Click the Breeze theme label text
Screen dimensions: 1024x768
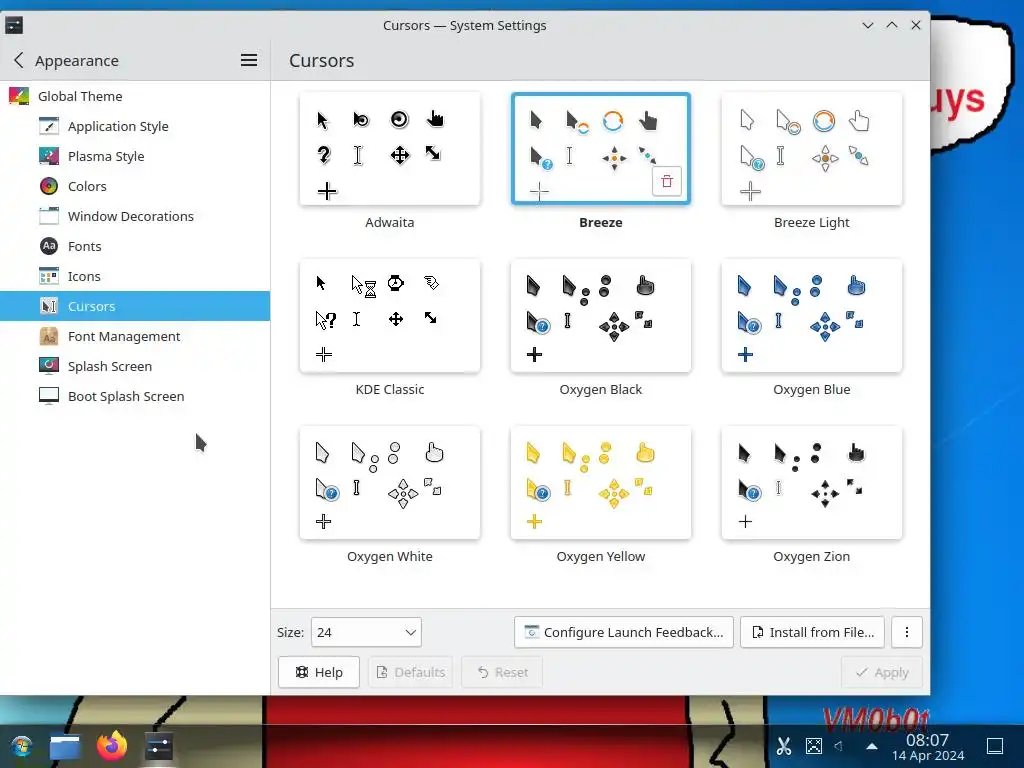click(x=601, y=222)
